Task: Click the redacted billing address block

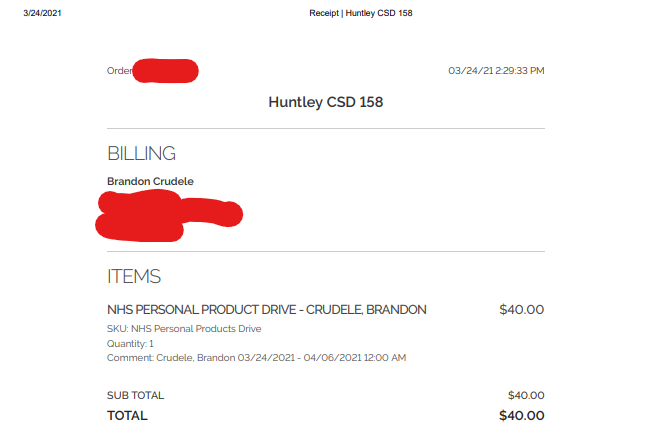Action: [x=165, y=215]
